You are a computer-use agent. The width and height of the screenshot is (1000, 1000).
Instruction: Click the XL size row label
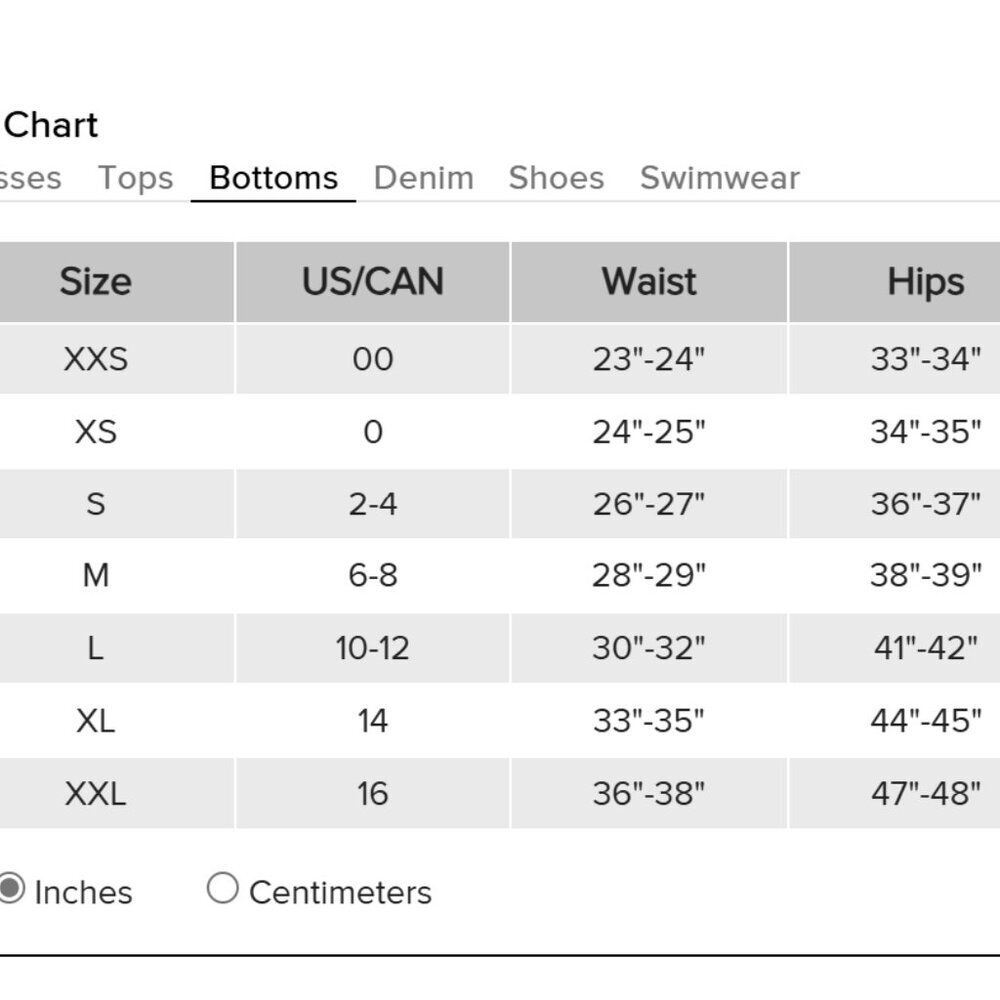[x=95, y=720]
